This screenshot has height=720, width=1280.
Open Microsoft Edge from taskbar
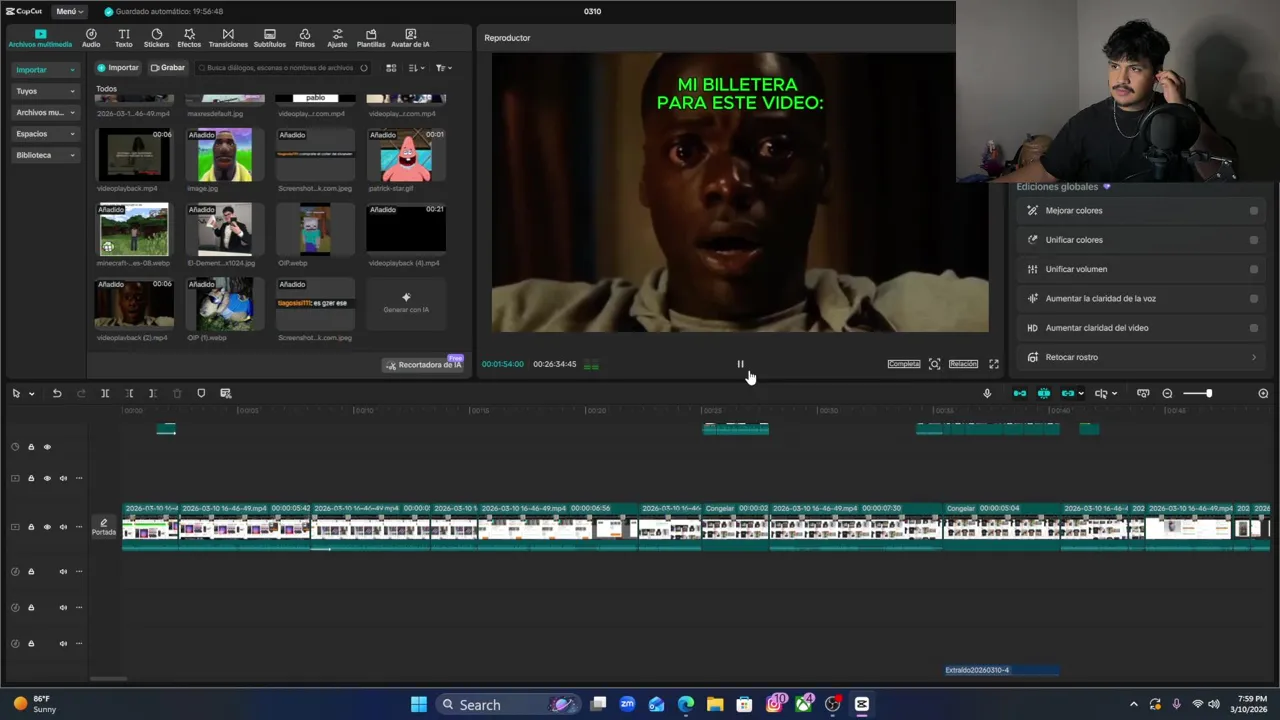686,705
